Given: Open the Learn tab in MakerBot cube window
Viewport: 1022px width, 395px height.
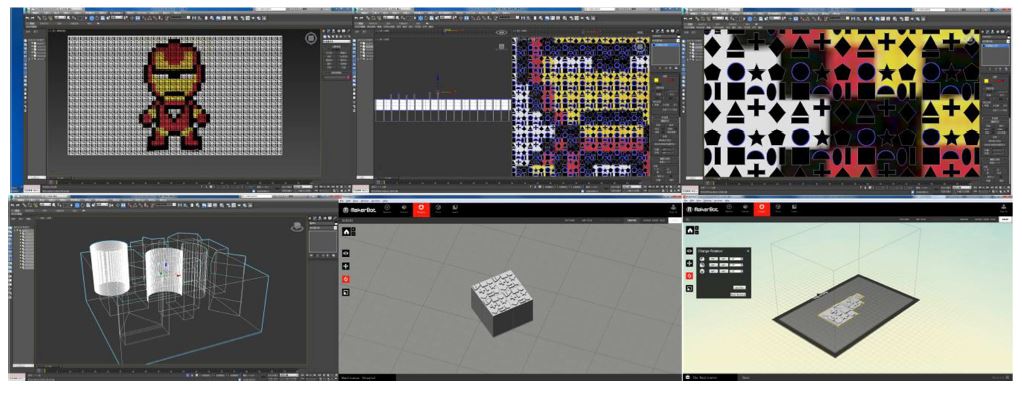Looking at the screenshot, I should pos(455,209).
